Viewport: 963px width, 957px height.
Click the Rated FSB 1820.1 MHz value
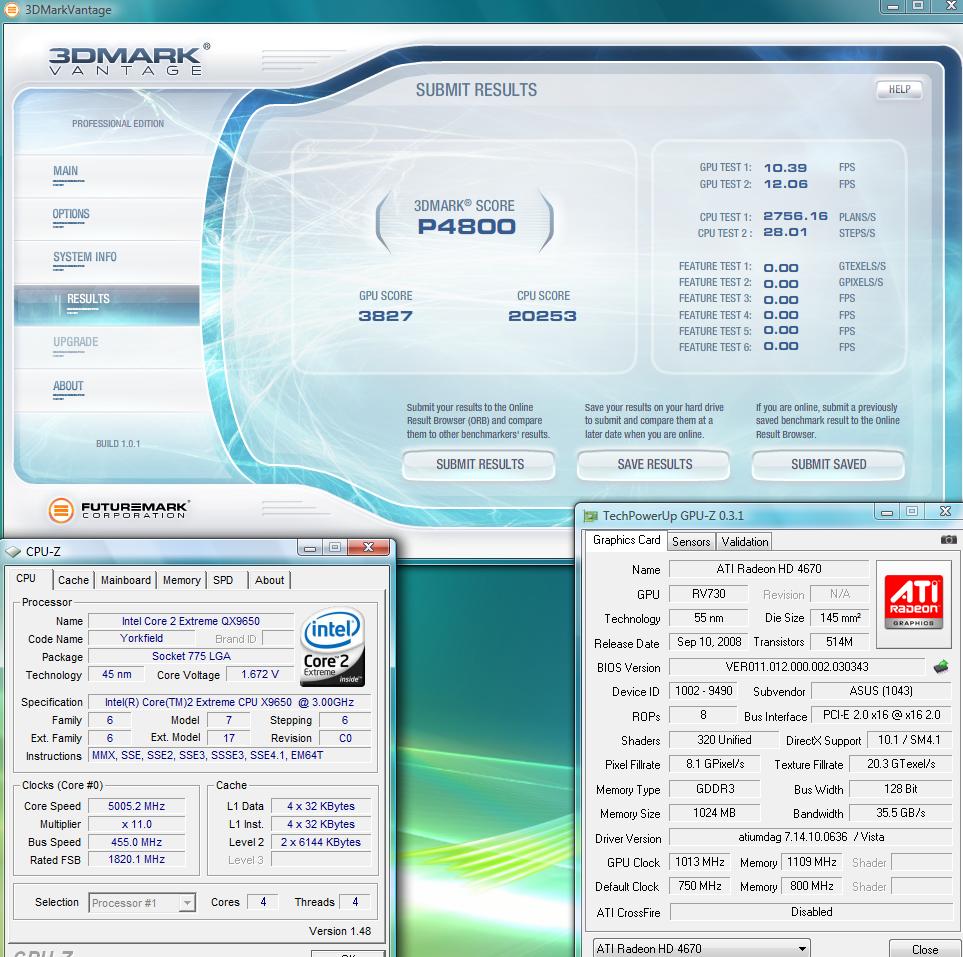[x=136, y=859]
